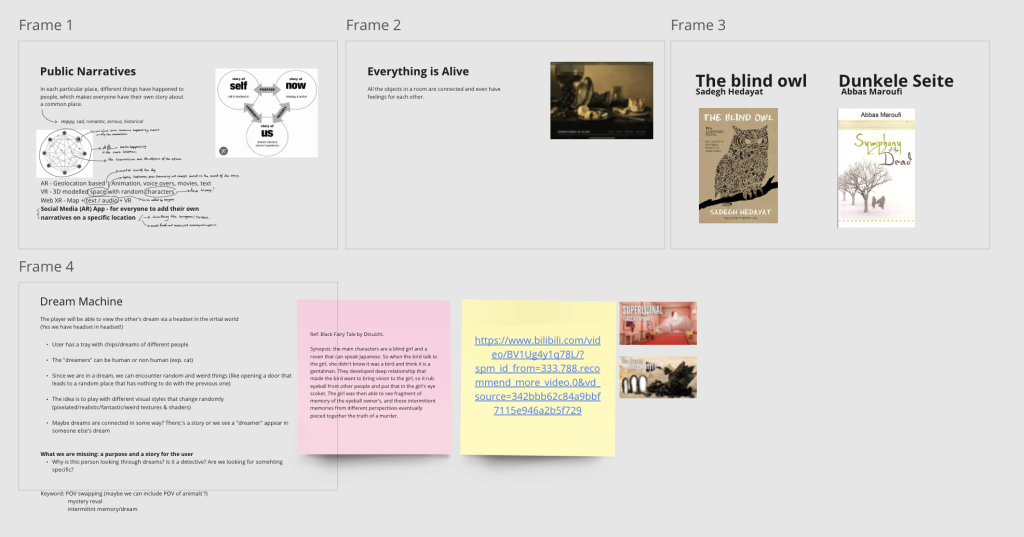Image resolution: width=1024 pixels, height=537 pixels.
Task: Click the 'In each particular place' paragraph
Action: pyautogui.click(x=112, y=97)
